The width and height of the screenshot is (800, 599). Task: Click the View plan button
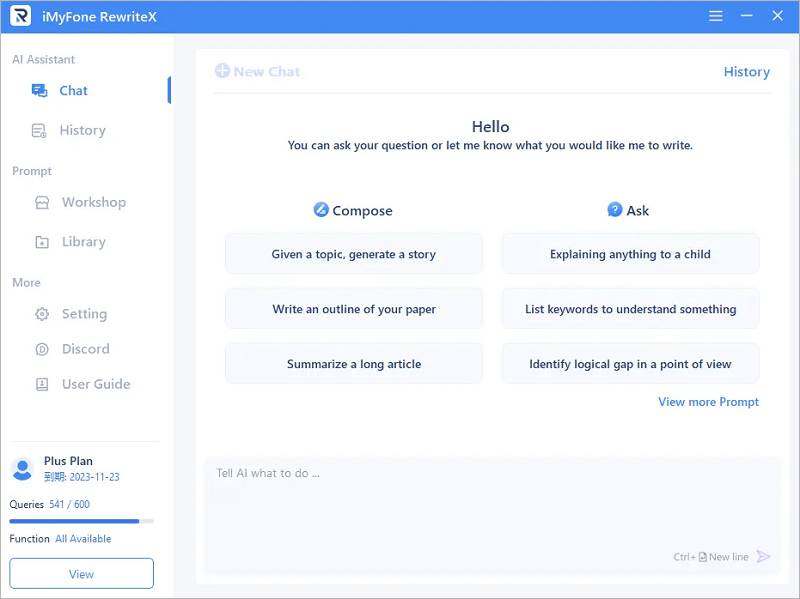coord(81,573)
